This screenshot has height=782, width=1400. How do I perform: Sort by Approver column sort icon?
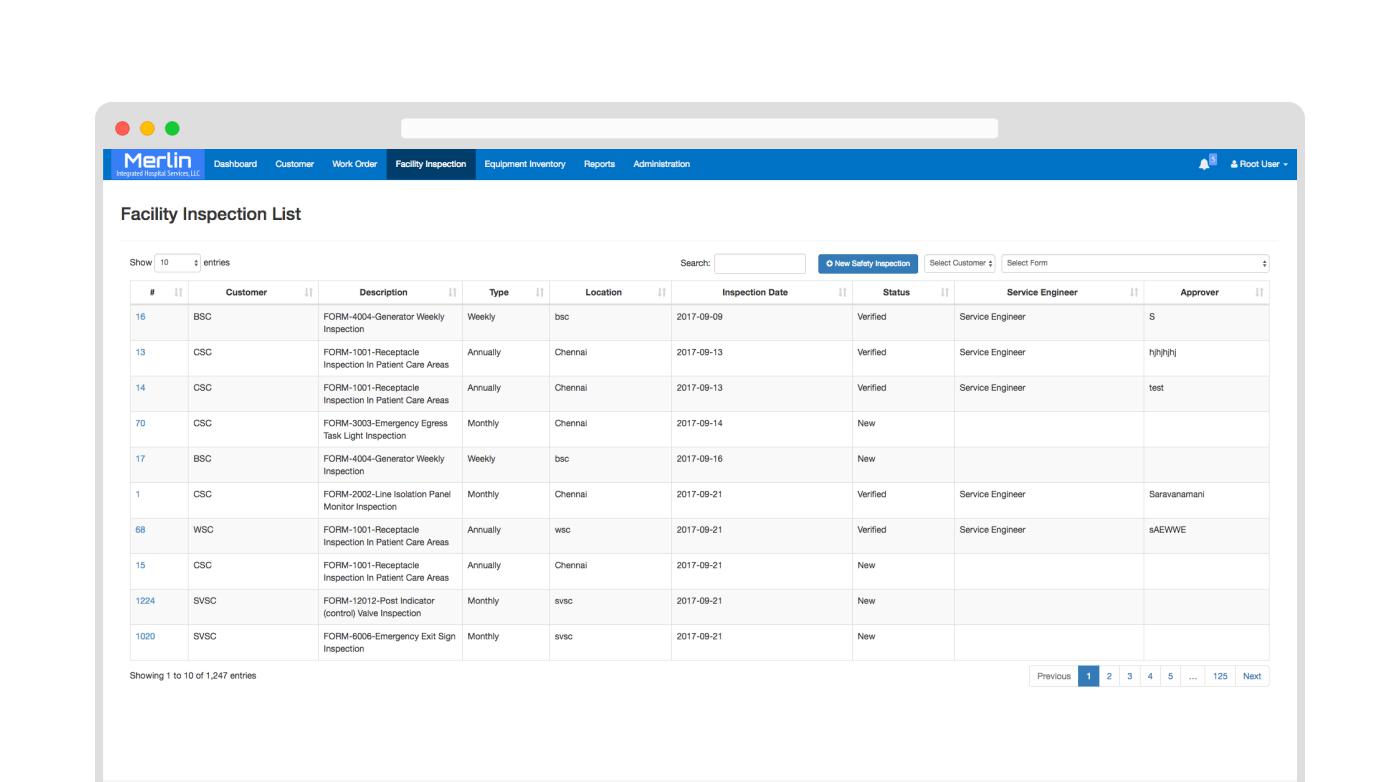(1259, 293)
